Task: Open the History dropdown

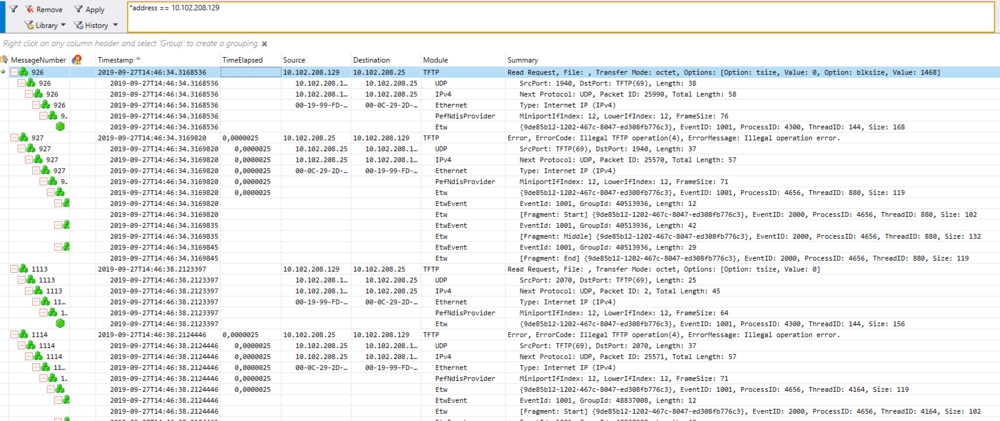Action: tap(95, 25)
